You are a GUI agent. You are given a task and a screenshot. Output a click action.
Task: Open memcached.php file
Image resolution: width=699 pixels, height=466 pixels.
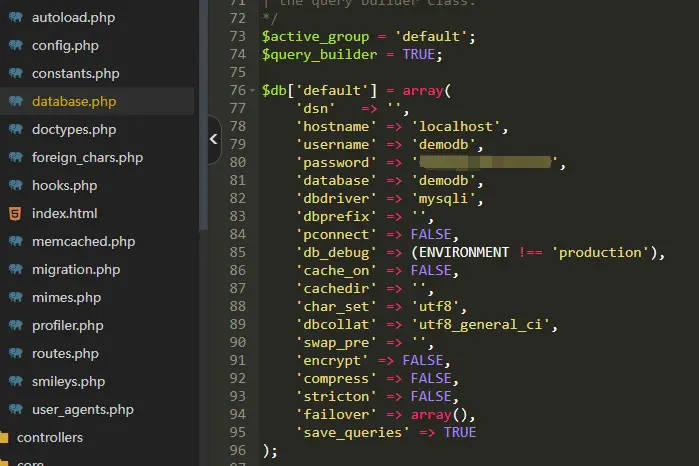coord(83,242)
